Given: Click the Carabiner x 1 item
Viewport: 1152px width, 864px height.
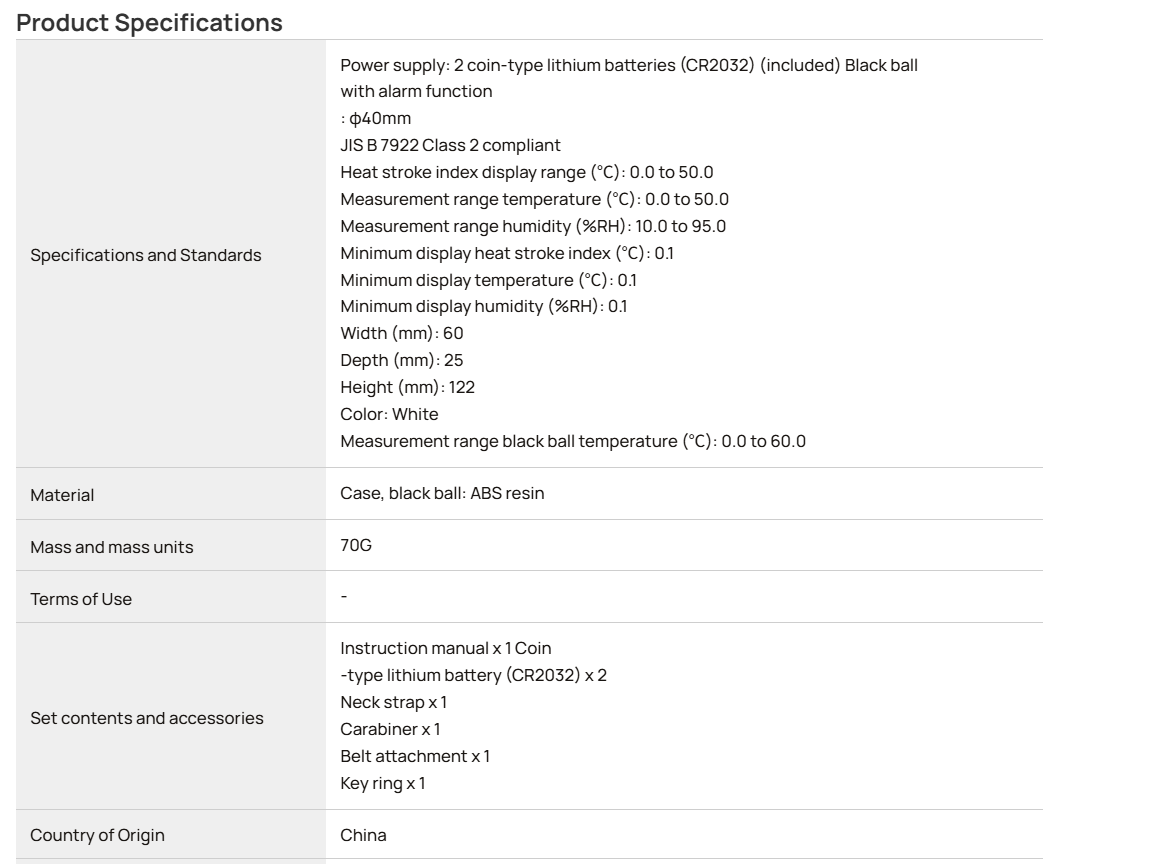Looking at the screenshot, I should point(390,730).
